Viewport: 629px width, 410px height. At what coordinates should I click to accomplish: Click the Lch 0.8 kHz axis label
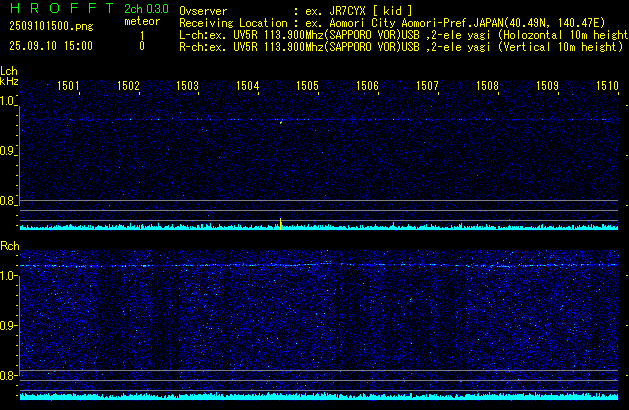pos(8,201)
